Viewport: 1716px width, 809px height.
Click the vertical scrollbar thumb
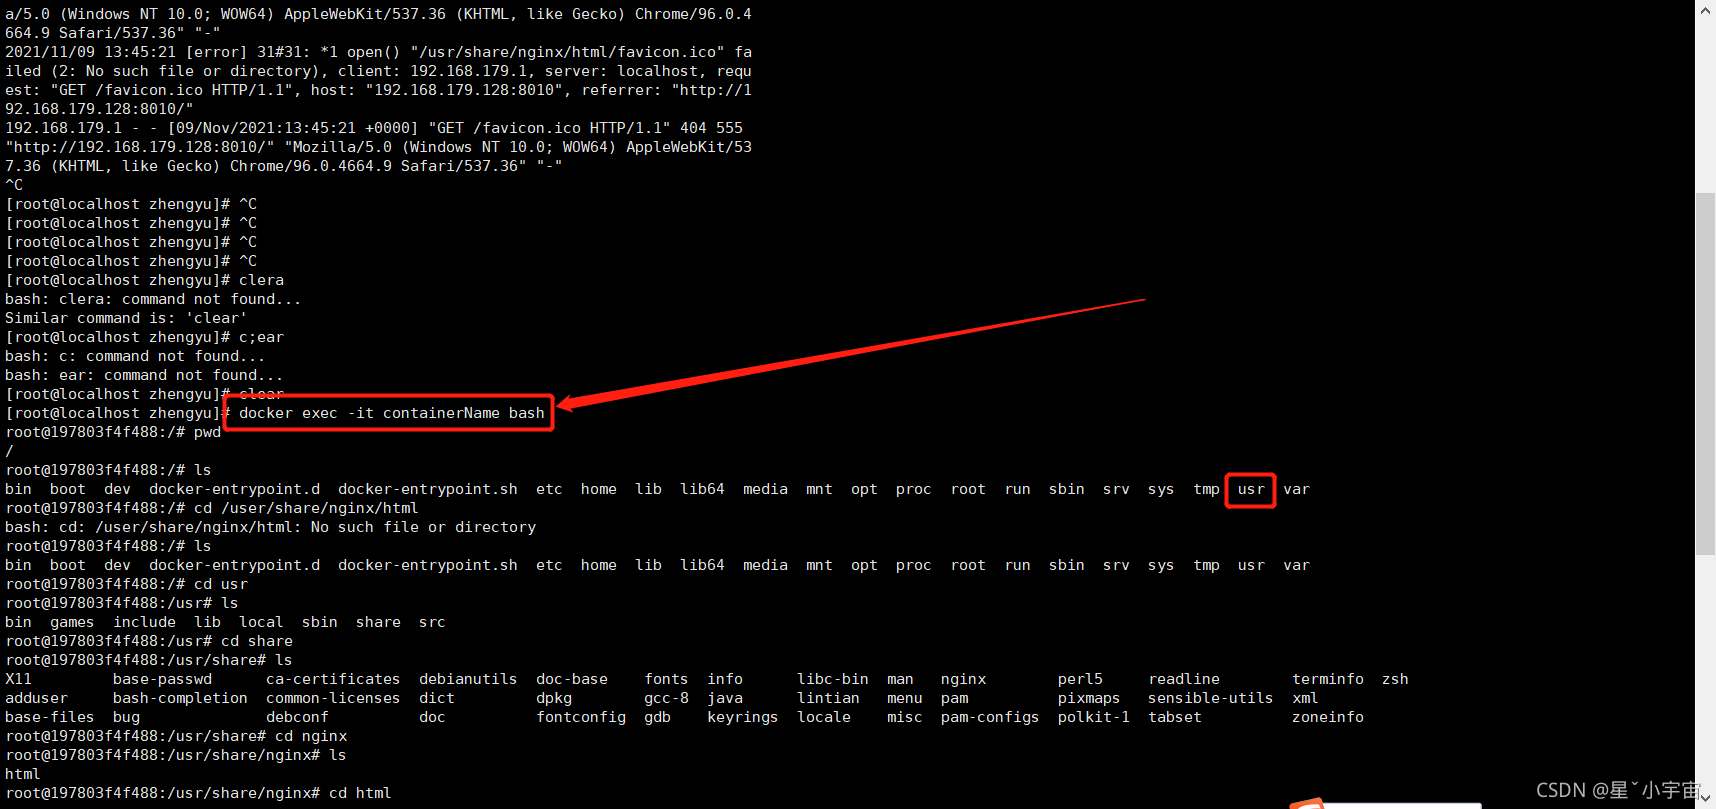pyautogui.click(x=1705, y=374)
